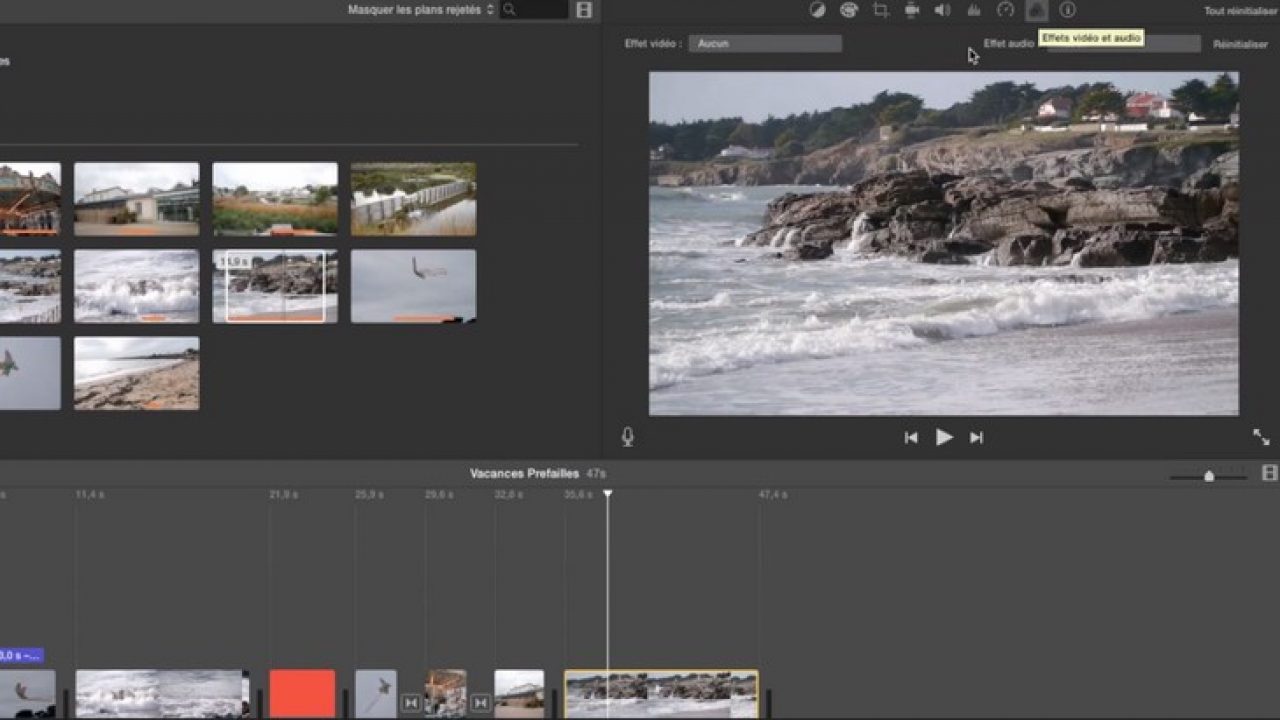
Task: Click the Tout réinitialiser button
Action: (x=1241, y=11)
